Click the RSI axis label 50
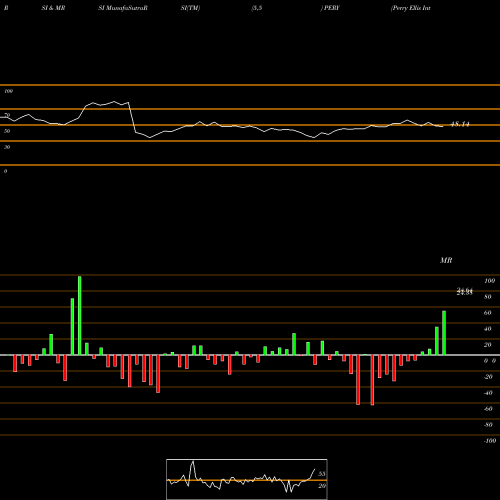The width and height of the screenshot is (500, 500). 7,131
